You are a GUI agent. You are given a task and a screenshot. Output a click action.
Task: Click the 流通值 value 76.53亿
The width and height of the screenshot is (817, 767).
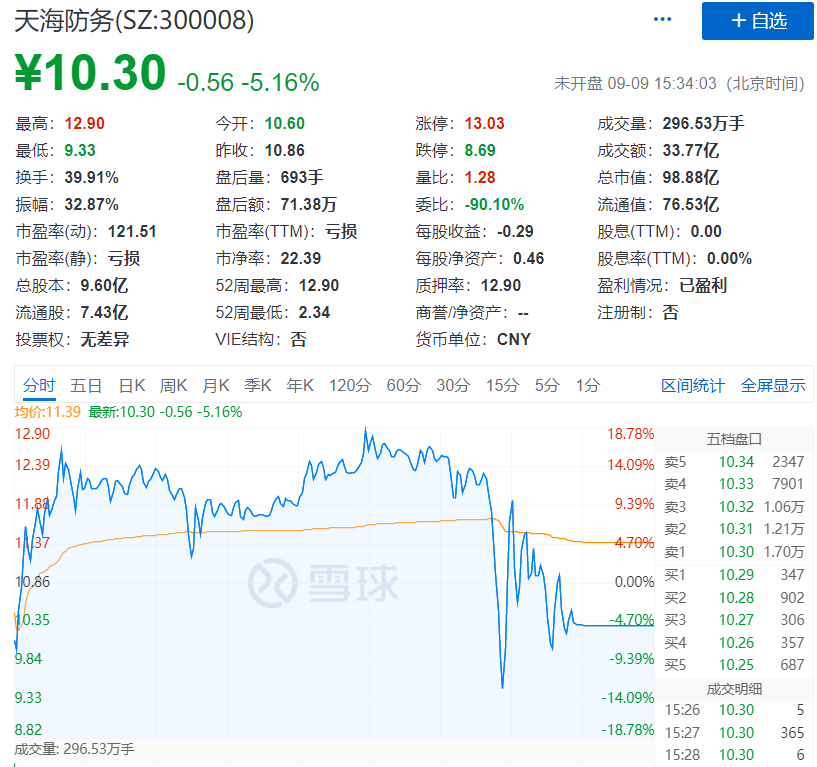[690, 205]
